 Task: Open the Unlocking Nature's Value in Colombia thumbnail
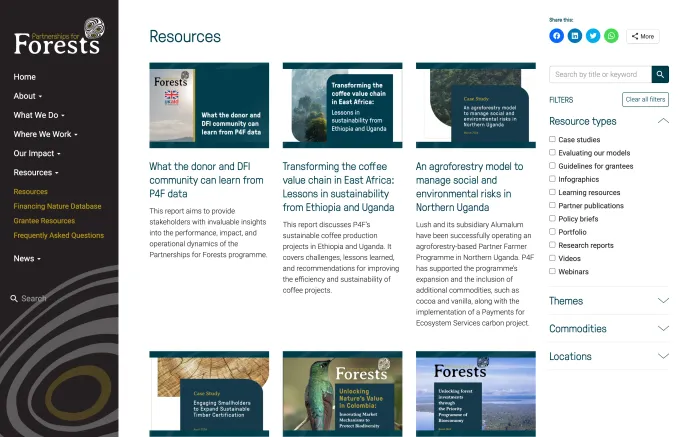[342, 394]
